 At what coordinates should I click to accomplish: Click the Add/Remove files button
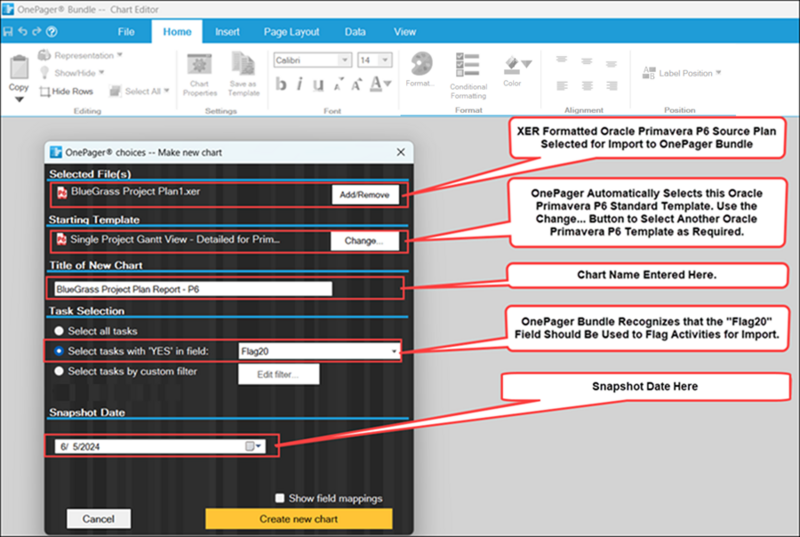pyautogui.click(x=365, y=194)
